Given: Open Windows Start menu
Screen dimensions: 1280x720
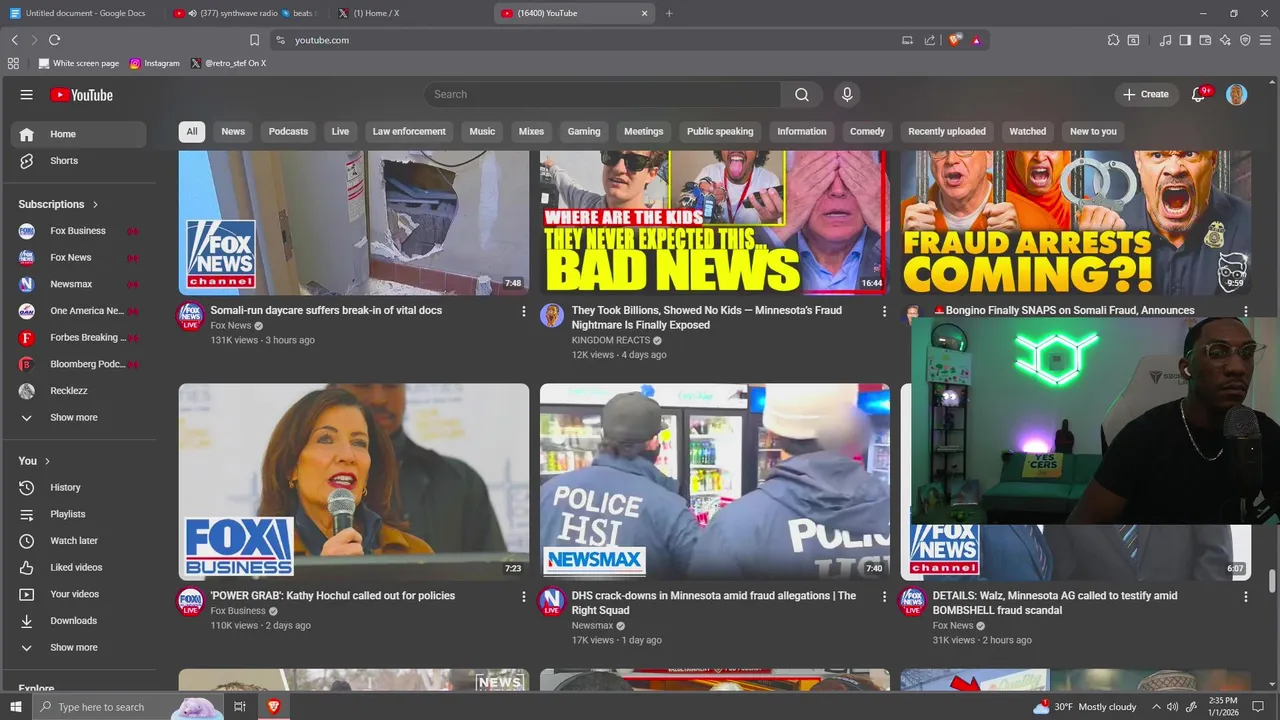Looking at the screenshot, I should point(16,706).
